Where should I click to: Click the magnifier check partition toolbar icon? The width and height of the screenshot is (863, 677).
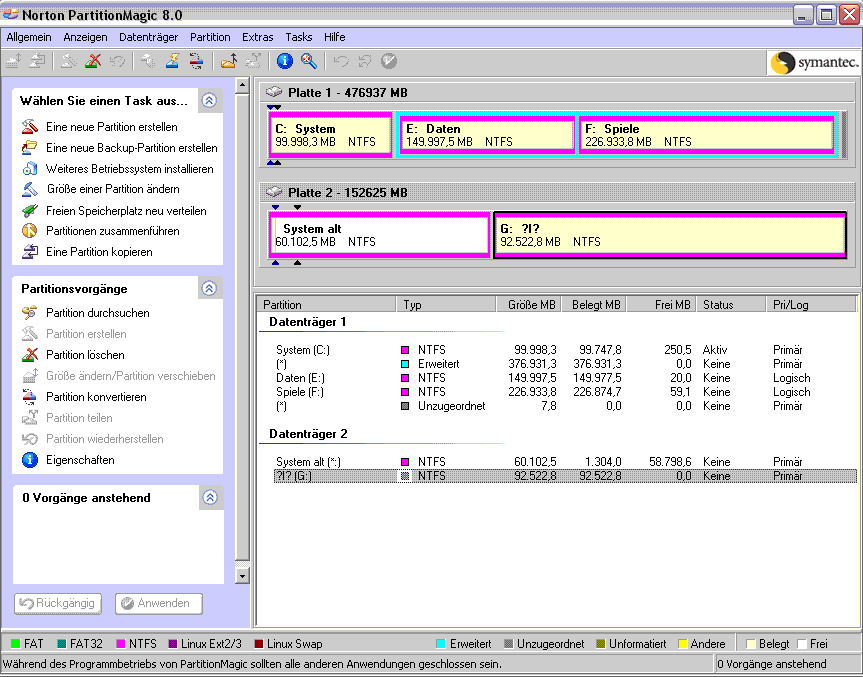309,61
